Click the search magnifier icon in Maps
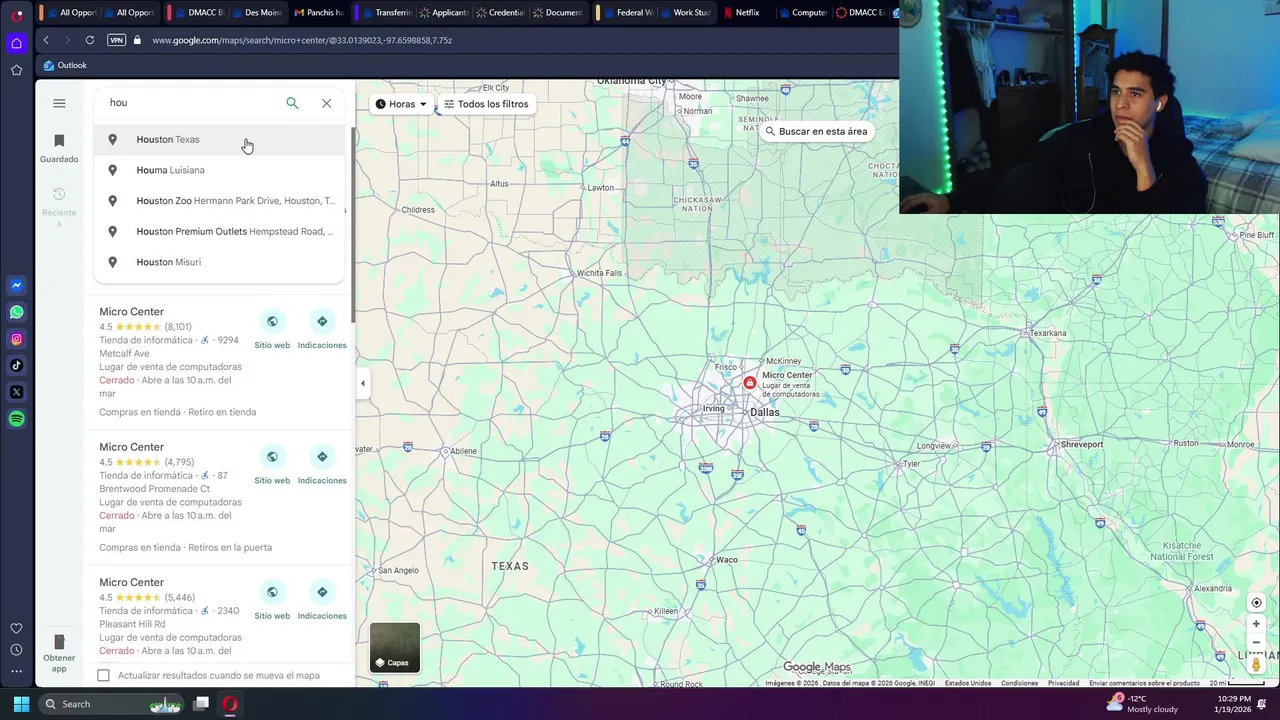1280x720 pixels. (292, 103)
